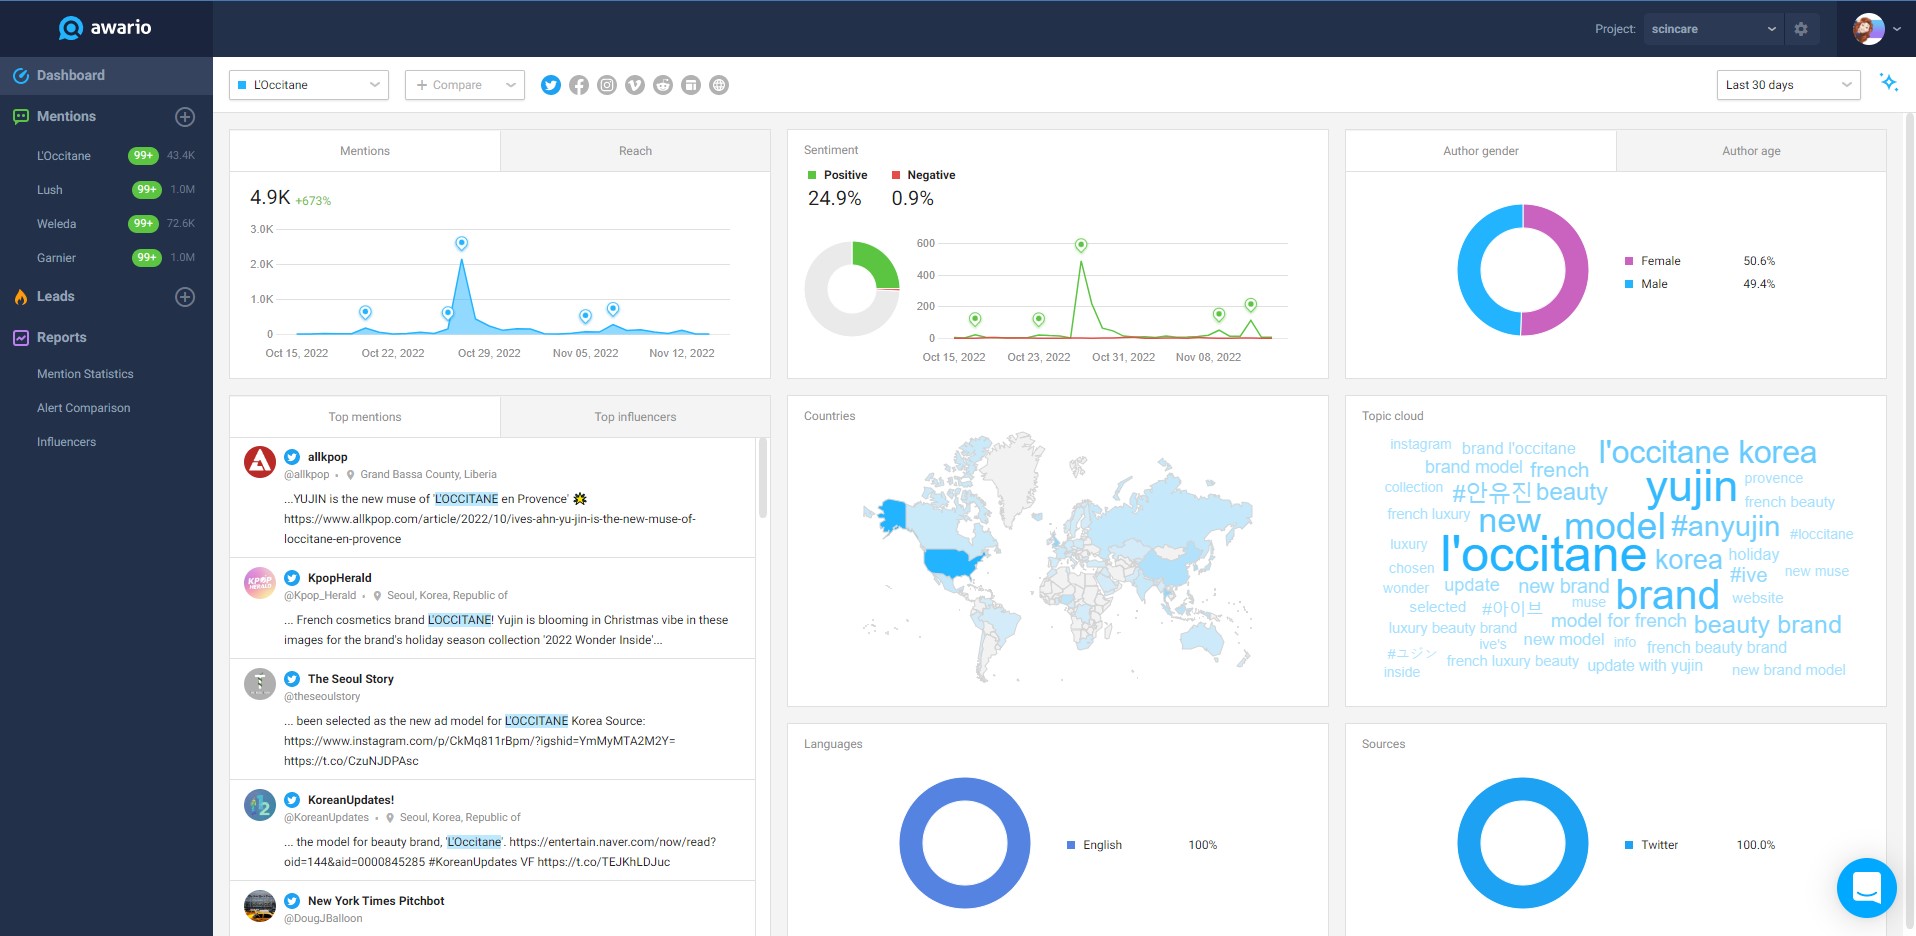Add a new leads alert with plus icon

click(185, 297)
